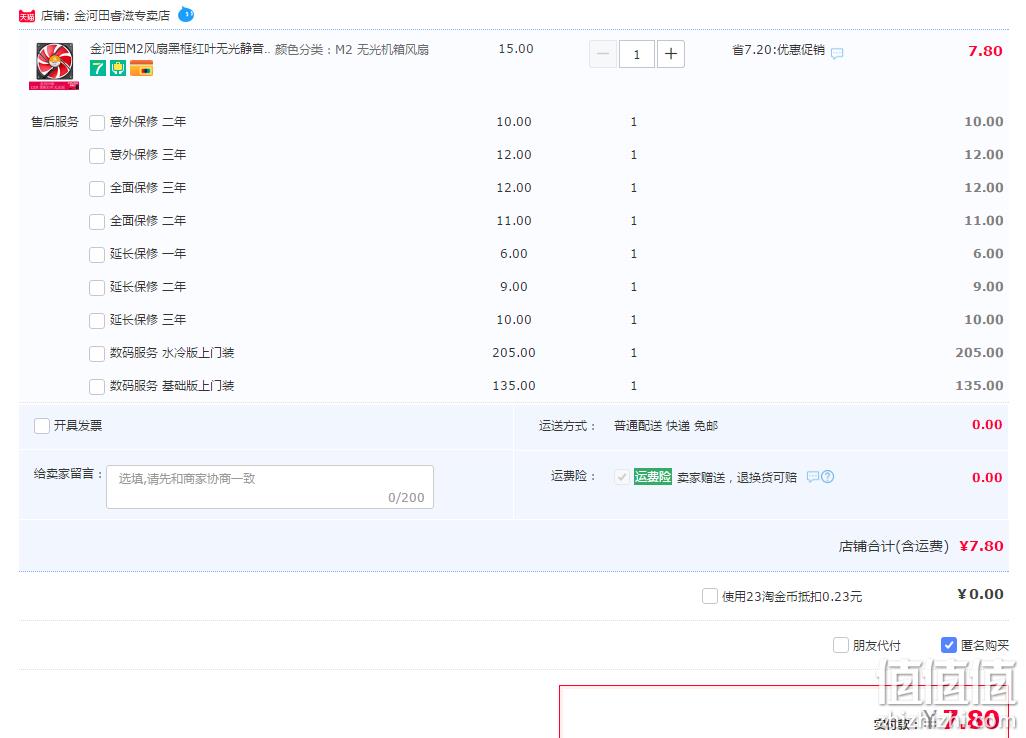Click the 售后服务 label

[55, 122]
